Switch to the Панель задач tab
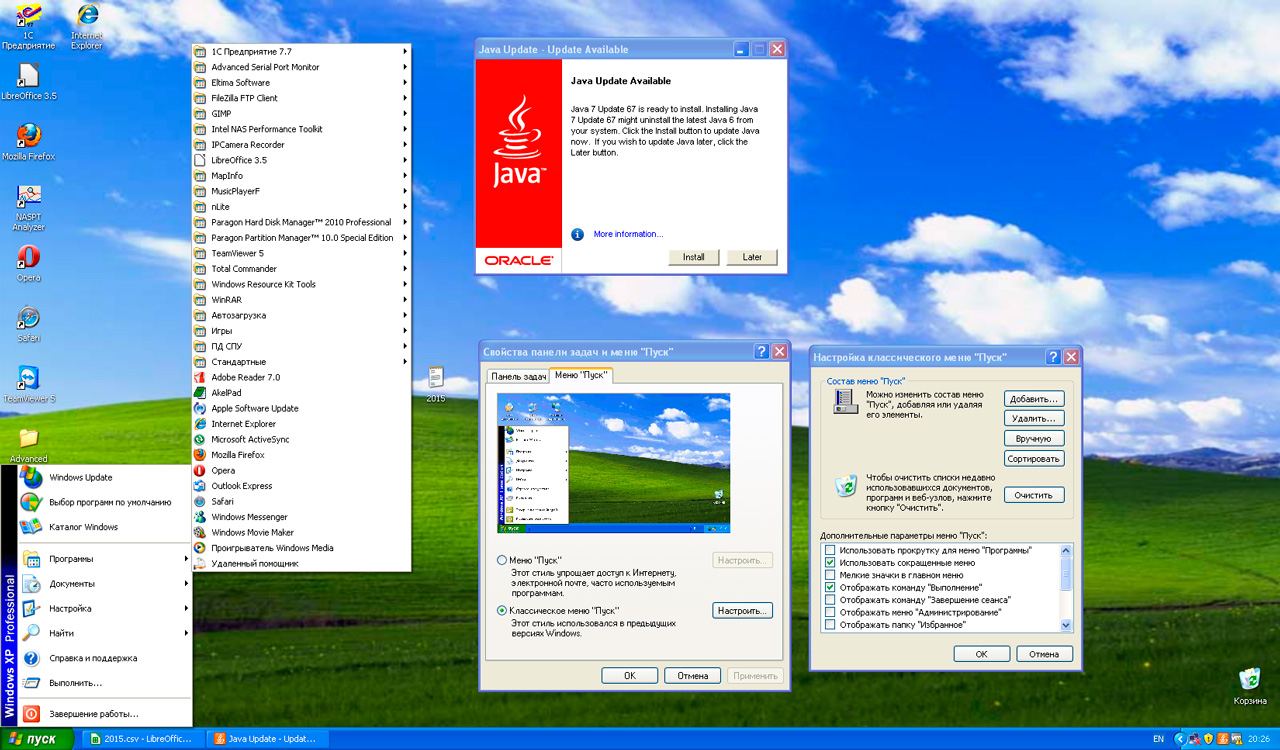The image size is (1280, 750). 517,376
